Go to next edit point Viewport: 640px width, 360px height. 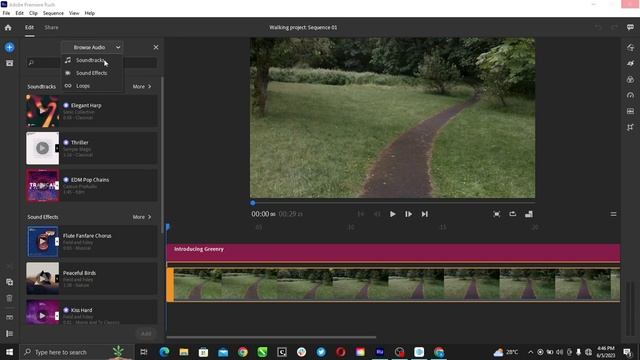(x=424, y=214)
